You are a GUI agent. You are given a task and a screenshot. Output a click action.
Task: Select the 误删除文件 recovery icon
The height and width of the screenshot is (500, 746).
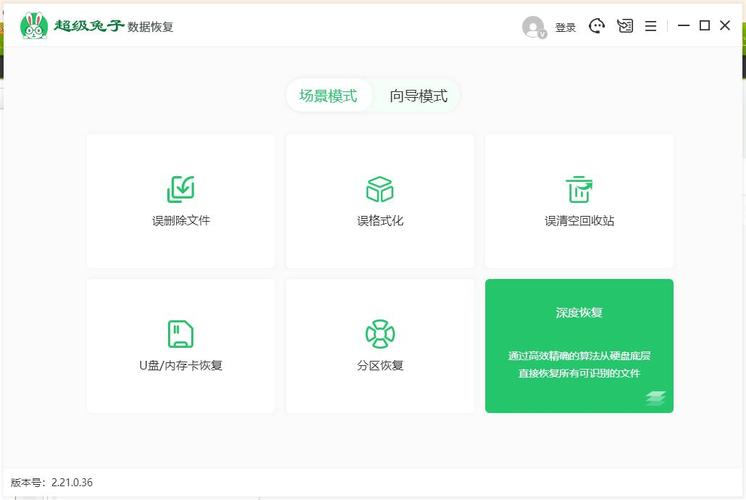coord(181,188)
